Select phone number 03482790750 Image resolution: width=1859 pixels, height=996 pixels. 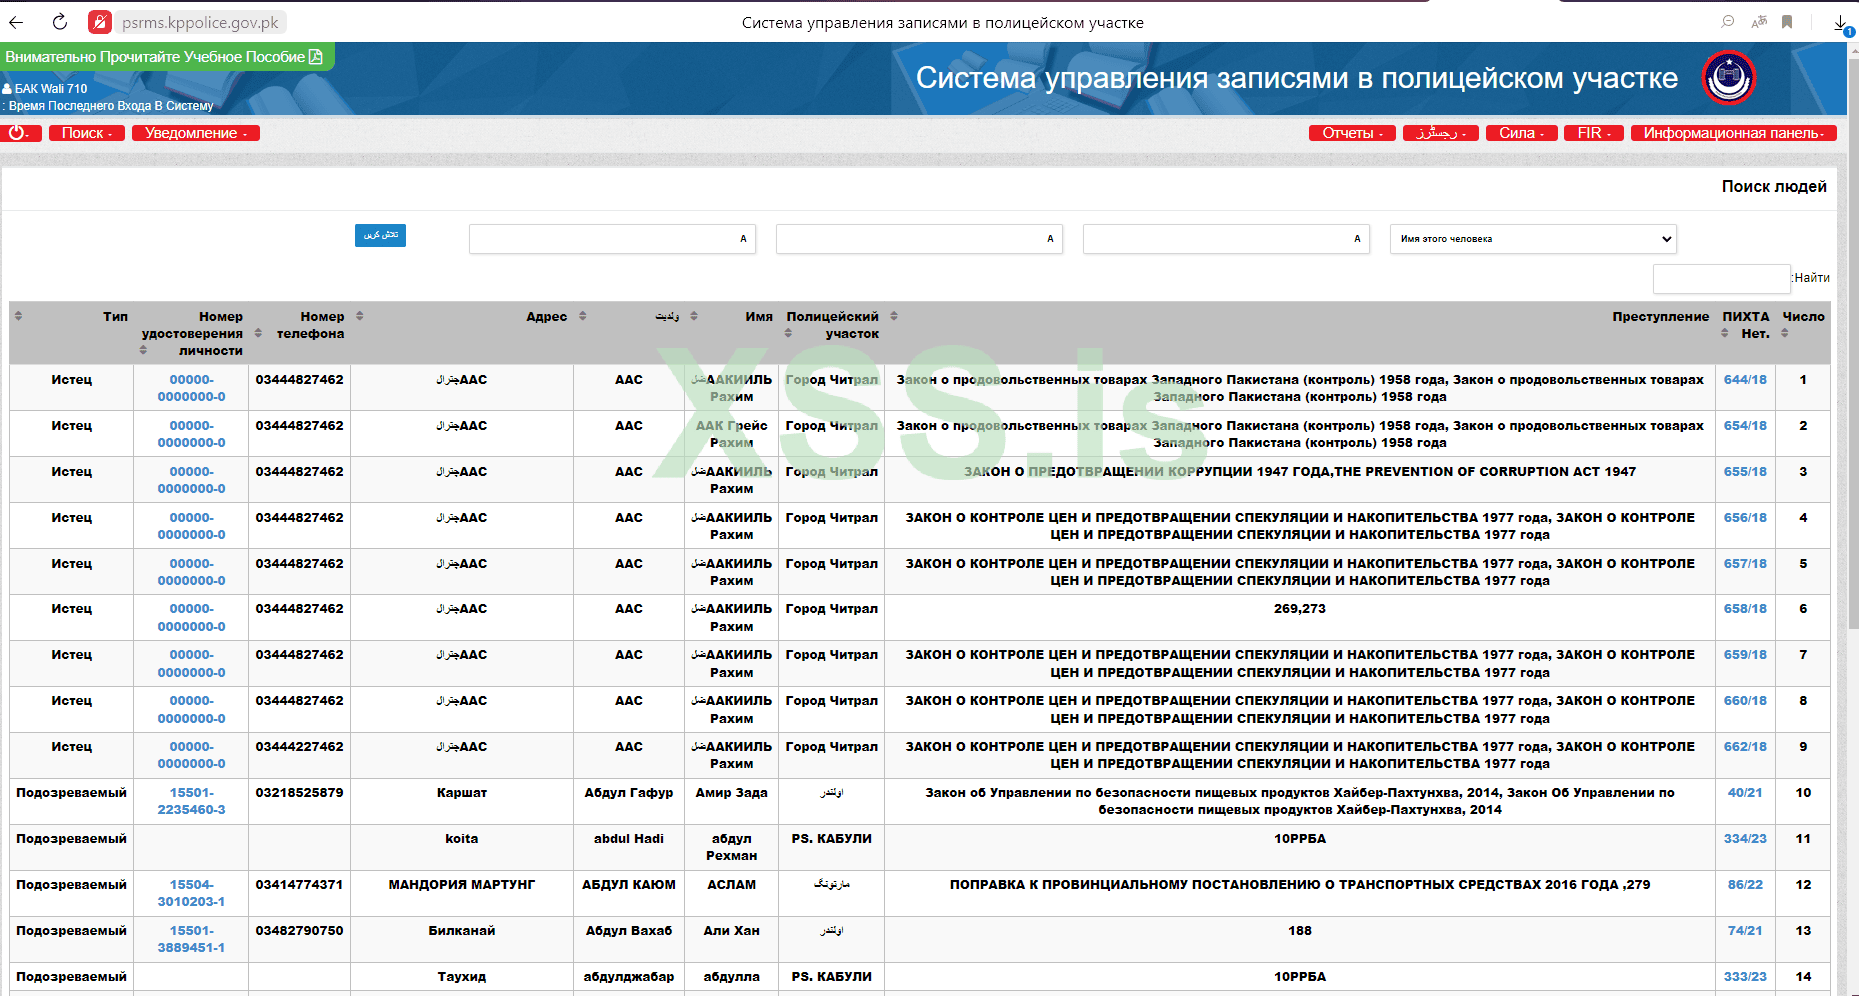[x=299, y=931]
